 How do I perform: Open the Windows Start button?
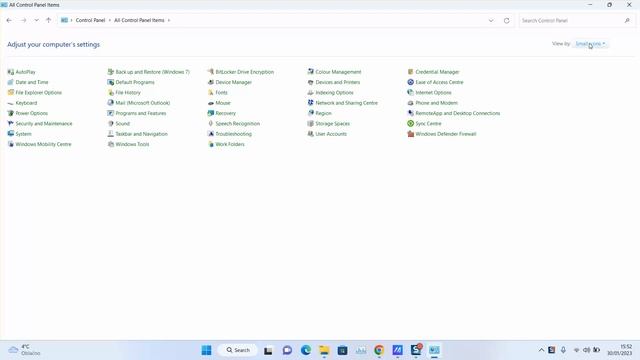[207, 350]
